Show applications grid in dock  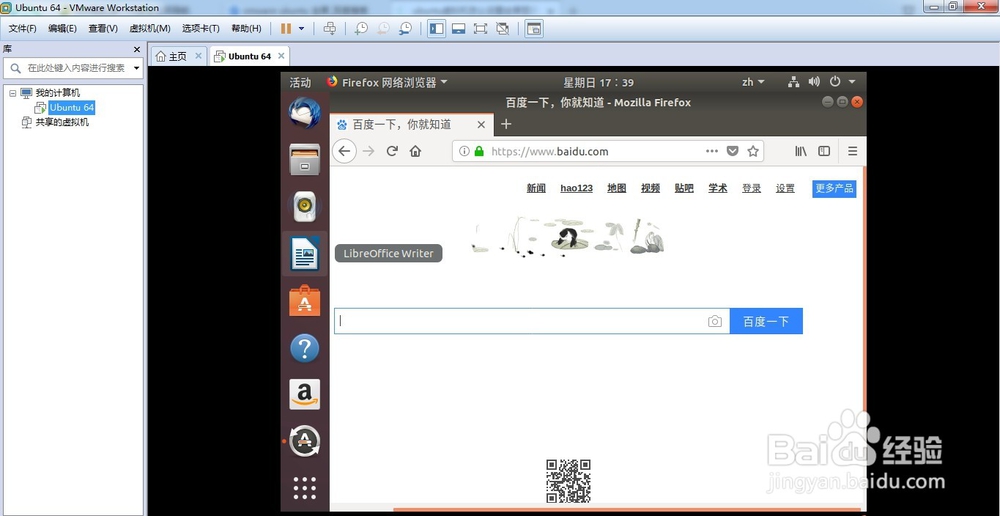click(304, 488)
